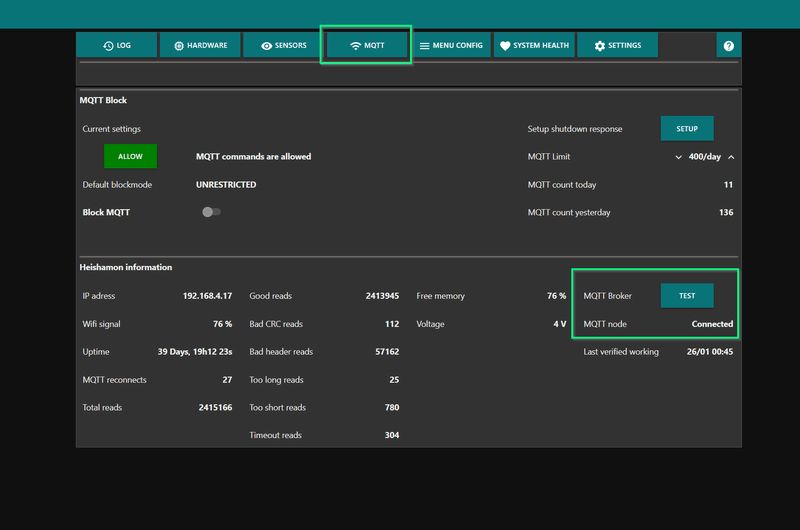Click the green ALLOW button
Screen dimensions: 800x530
coord(130,156)
